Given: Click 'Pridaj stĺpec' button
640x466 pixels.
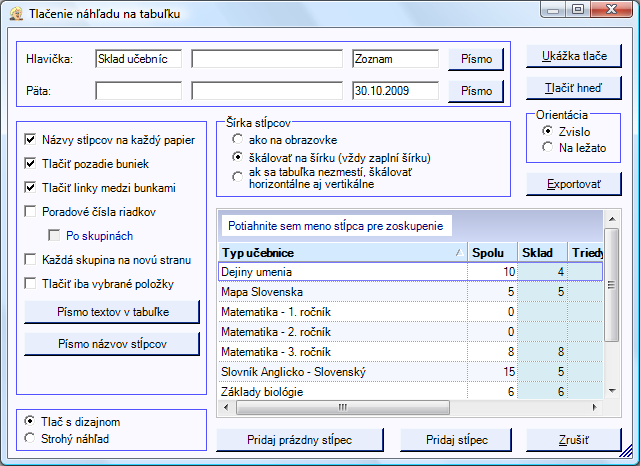Looking at the screenshot, I should click(x=456, y=440).
